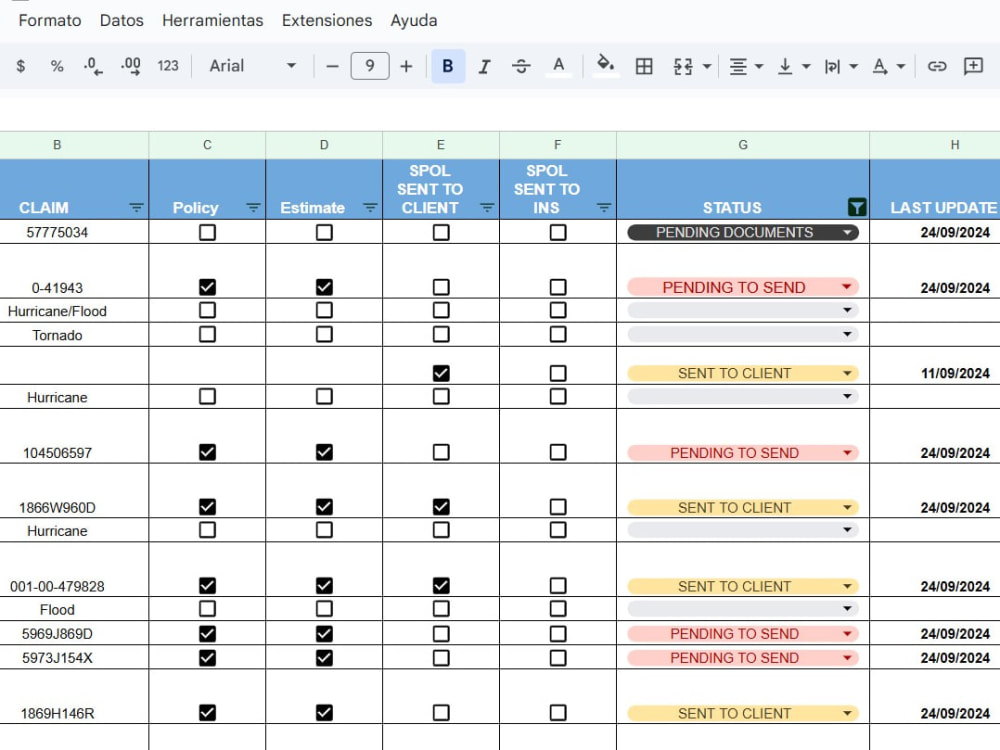Image resolution: width=1000 pixels, height=750 pixels.
Task: Open the Extensiones menu
Action: pyautogui.click(x=327, y=20)
